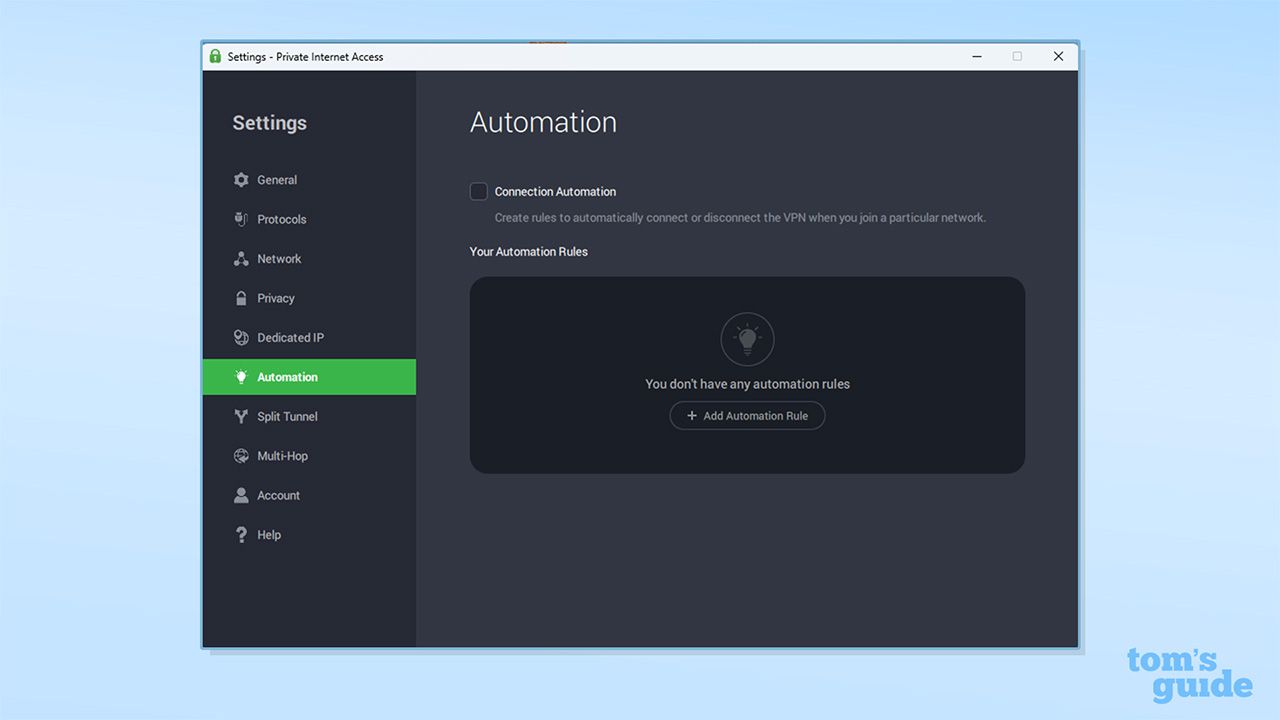
Task: Click the Add Automation Rule button
Action: coord(747,416)
